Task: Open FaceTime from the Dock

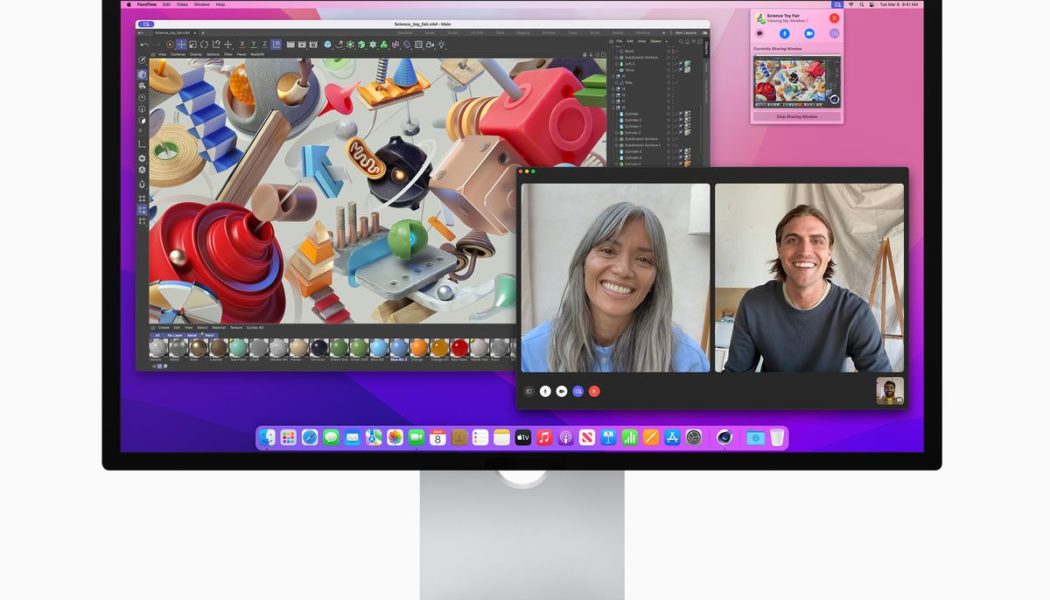Action: pos(415,437)
